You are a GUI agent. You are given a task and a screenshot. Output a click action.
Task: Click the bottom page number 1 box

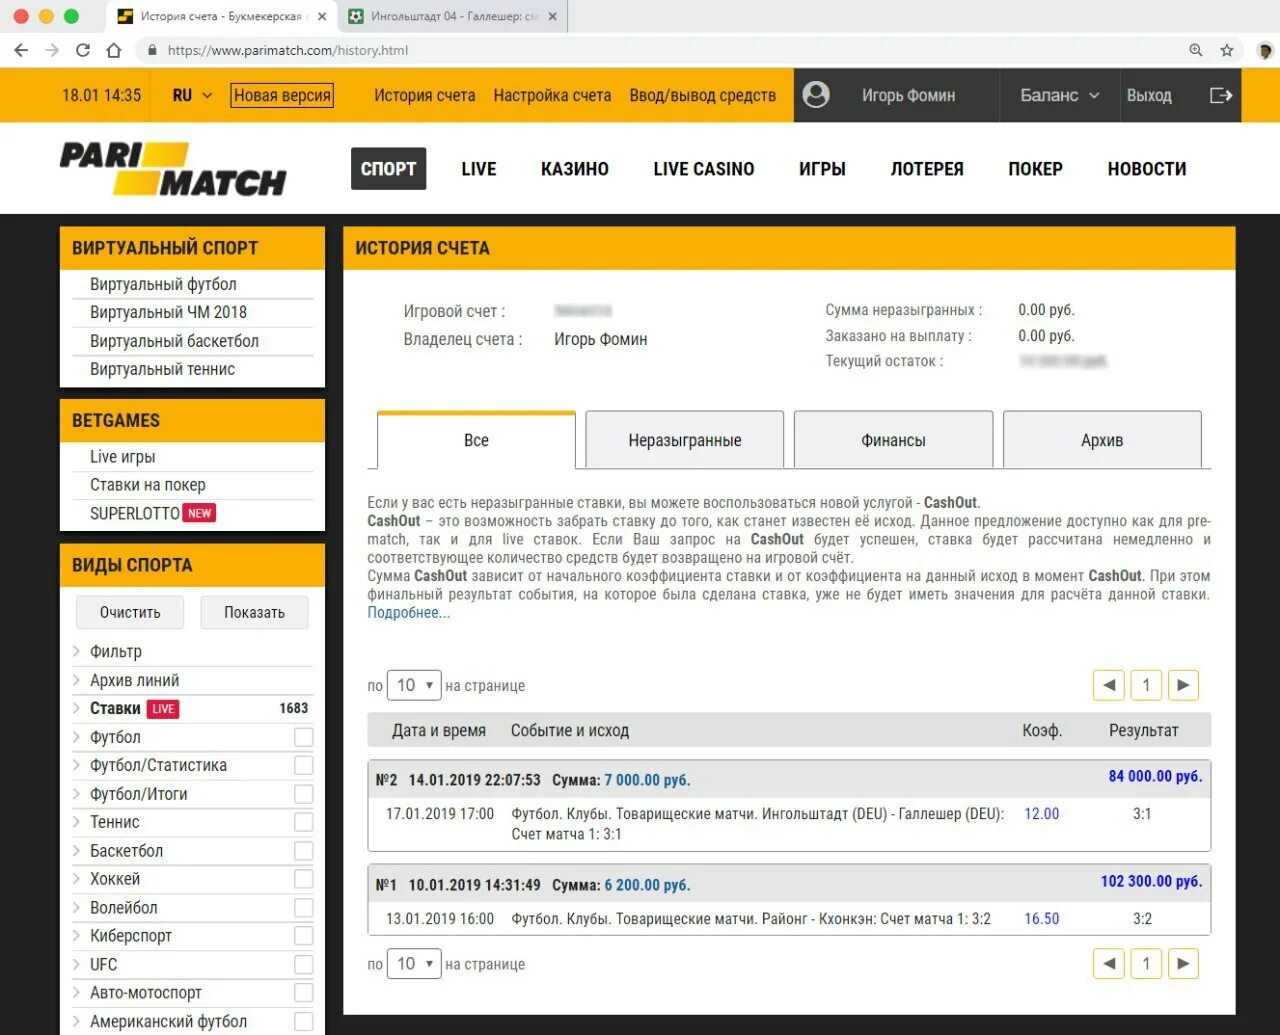pos(1146,964)
